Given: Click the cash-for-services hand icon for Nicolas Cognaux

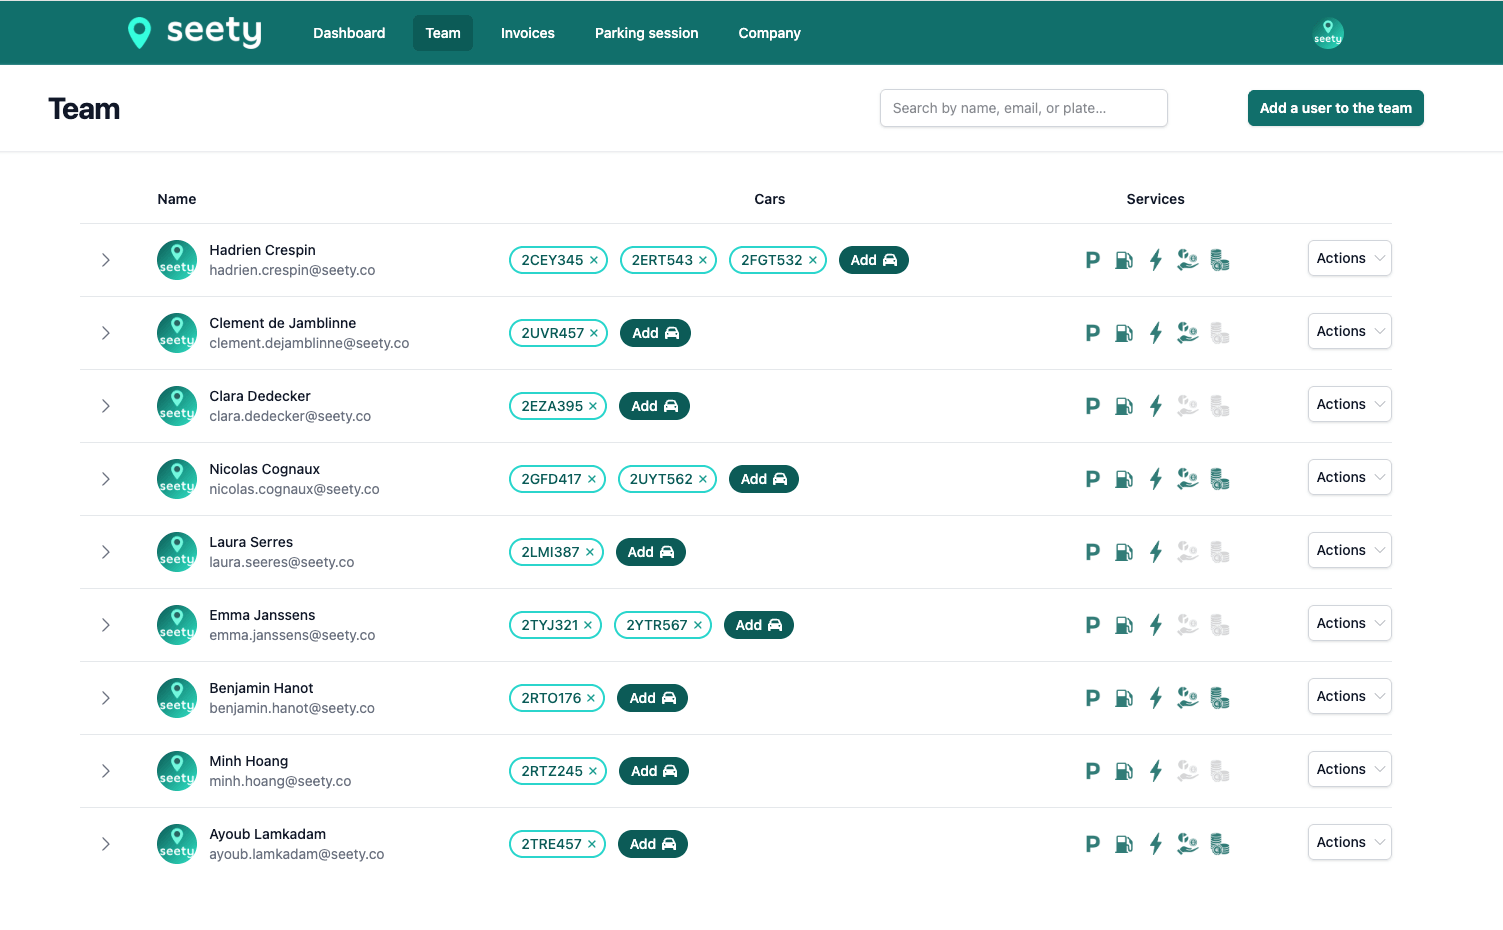Looking at the screenshot, I should [1187, 478].
